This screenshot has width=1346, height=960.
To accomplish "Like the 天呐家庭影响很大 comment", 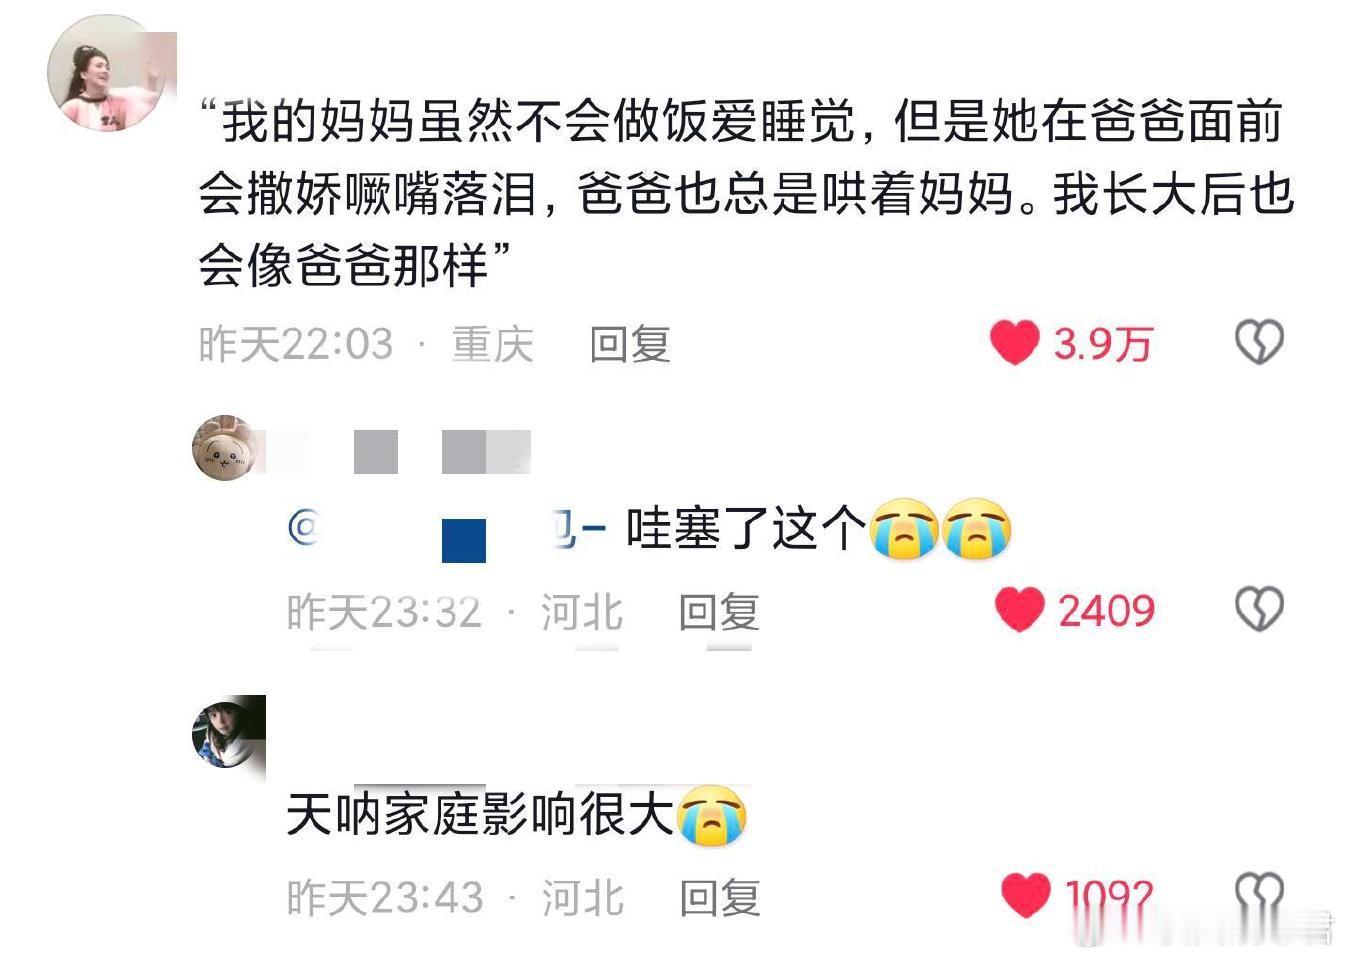I will tap(1025, 895).
